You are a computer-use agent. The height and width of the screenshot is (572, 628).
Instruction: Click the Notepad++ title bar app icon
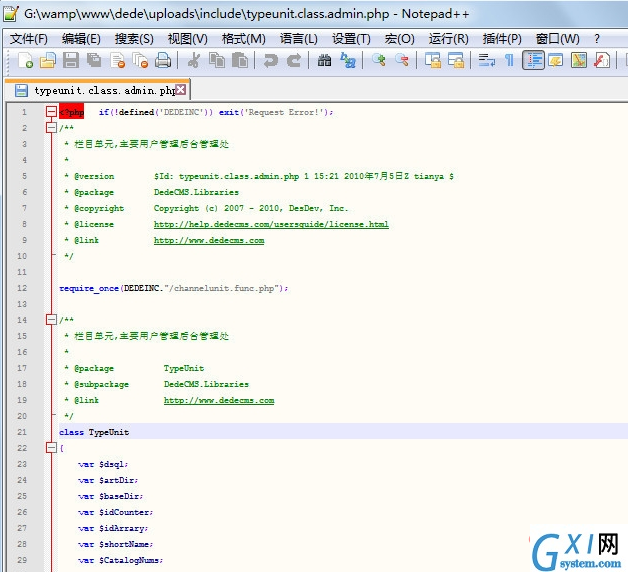tap(11, 13)
